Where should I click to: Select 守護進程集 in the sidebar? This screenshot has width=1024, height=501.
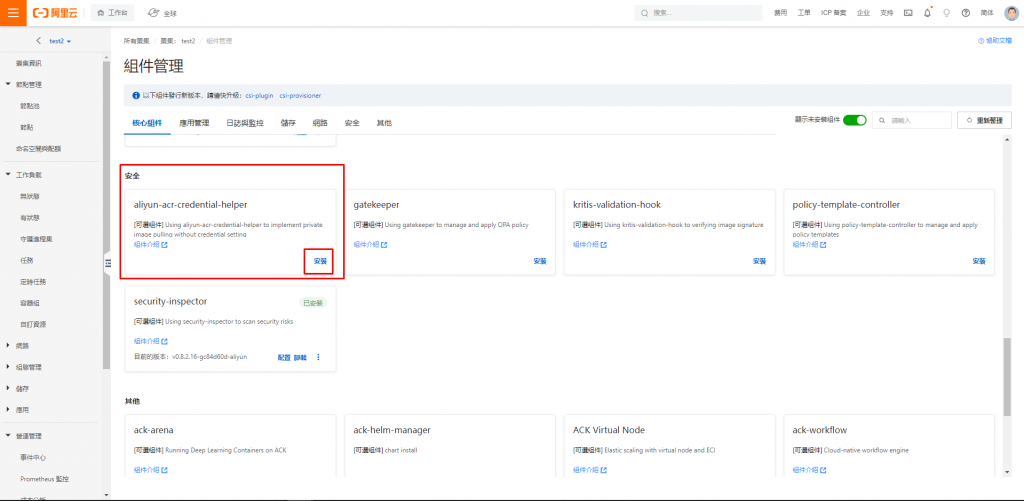pos(37,238)
